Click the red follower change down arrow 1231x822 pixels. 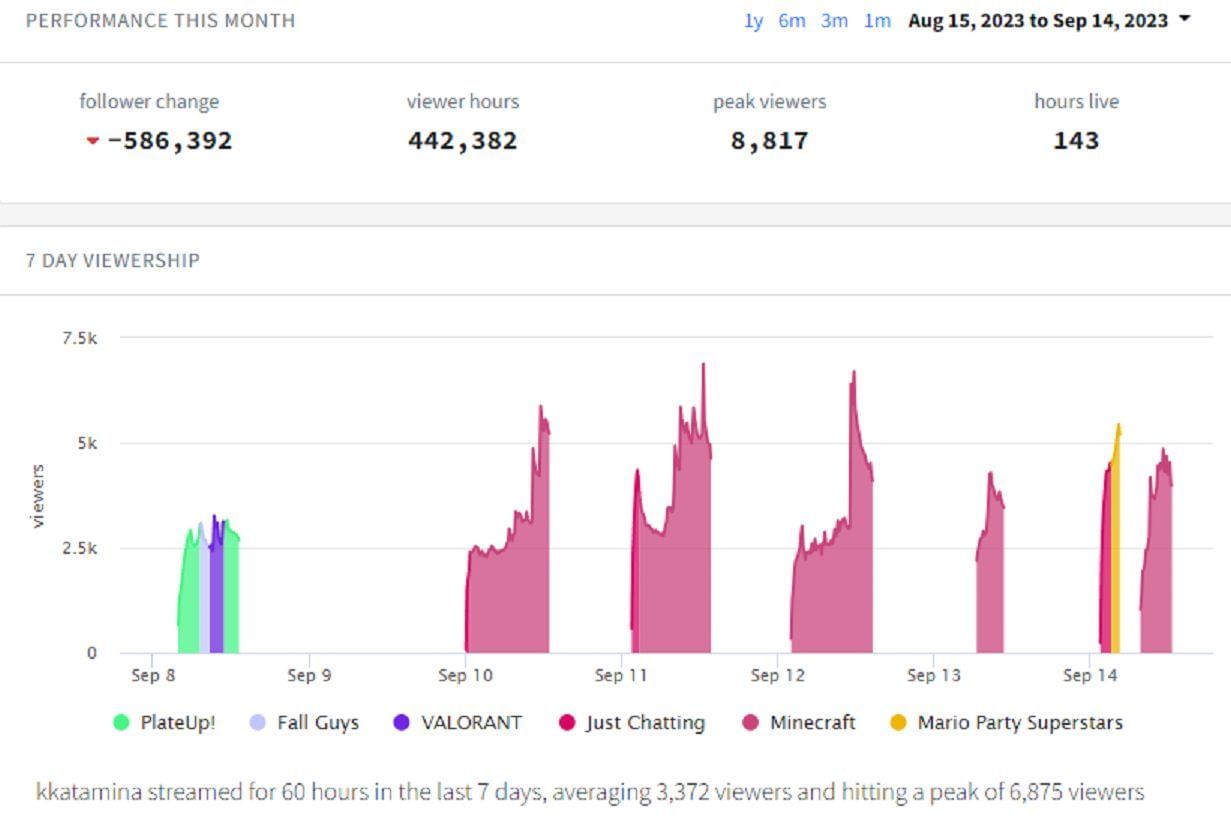click(93, 141)
